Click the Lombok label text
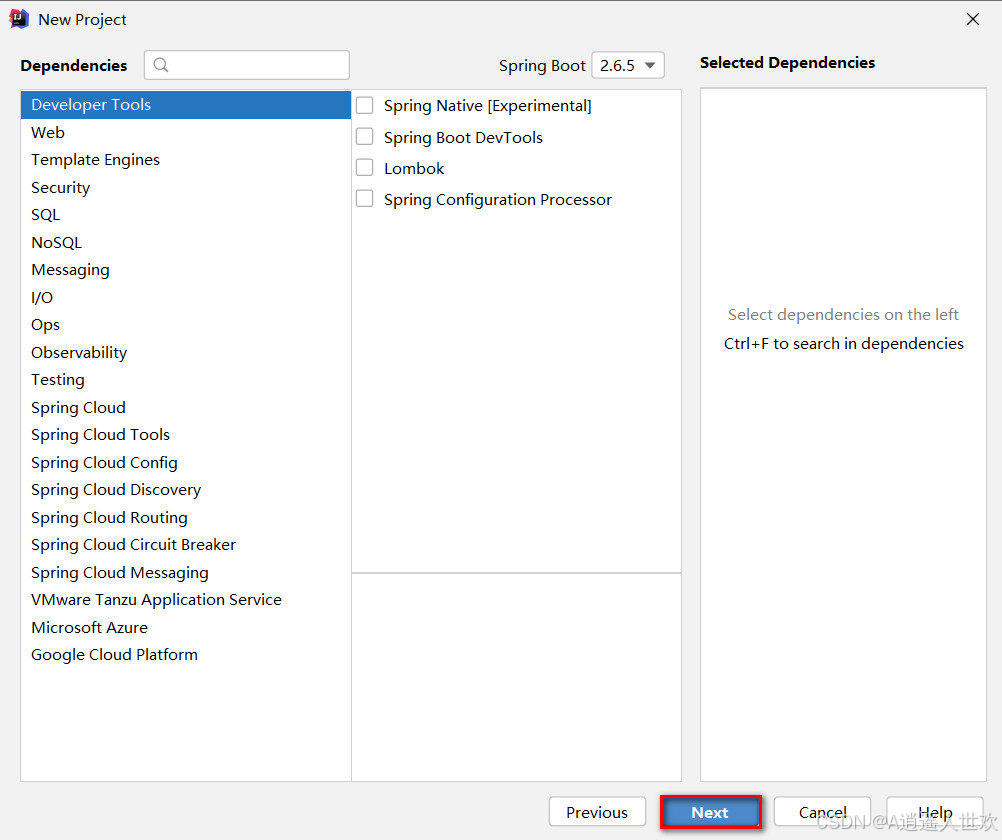 point(414,168)
